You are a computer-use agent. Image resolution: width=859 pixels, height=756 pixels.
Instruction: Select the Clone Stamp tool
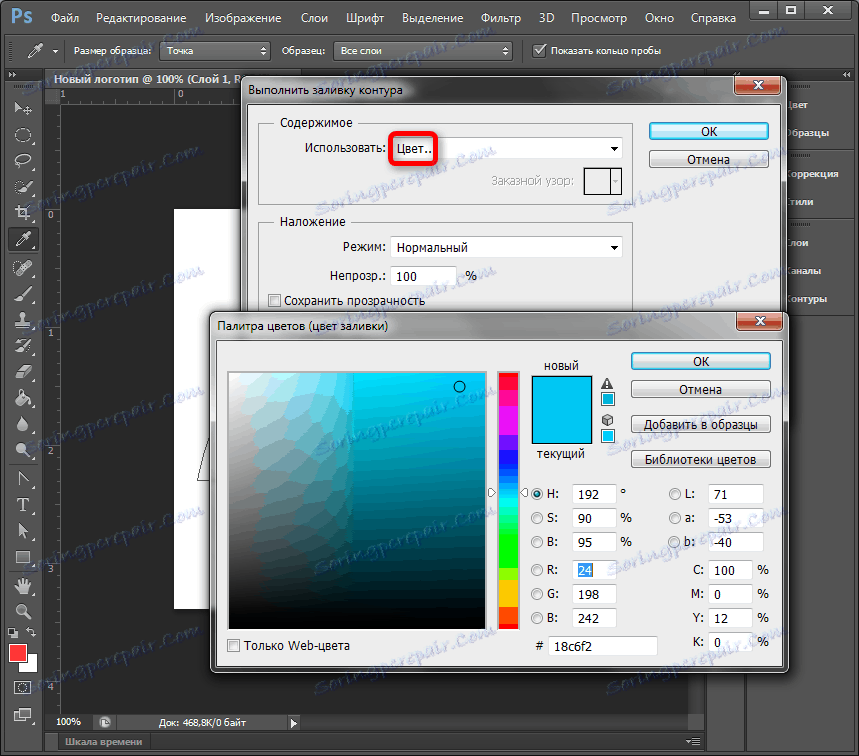[x=22, y=320]
